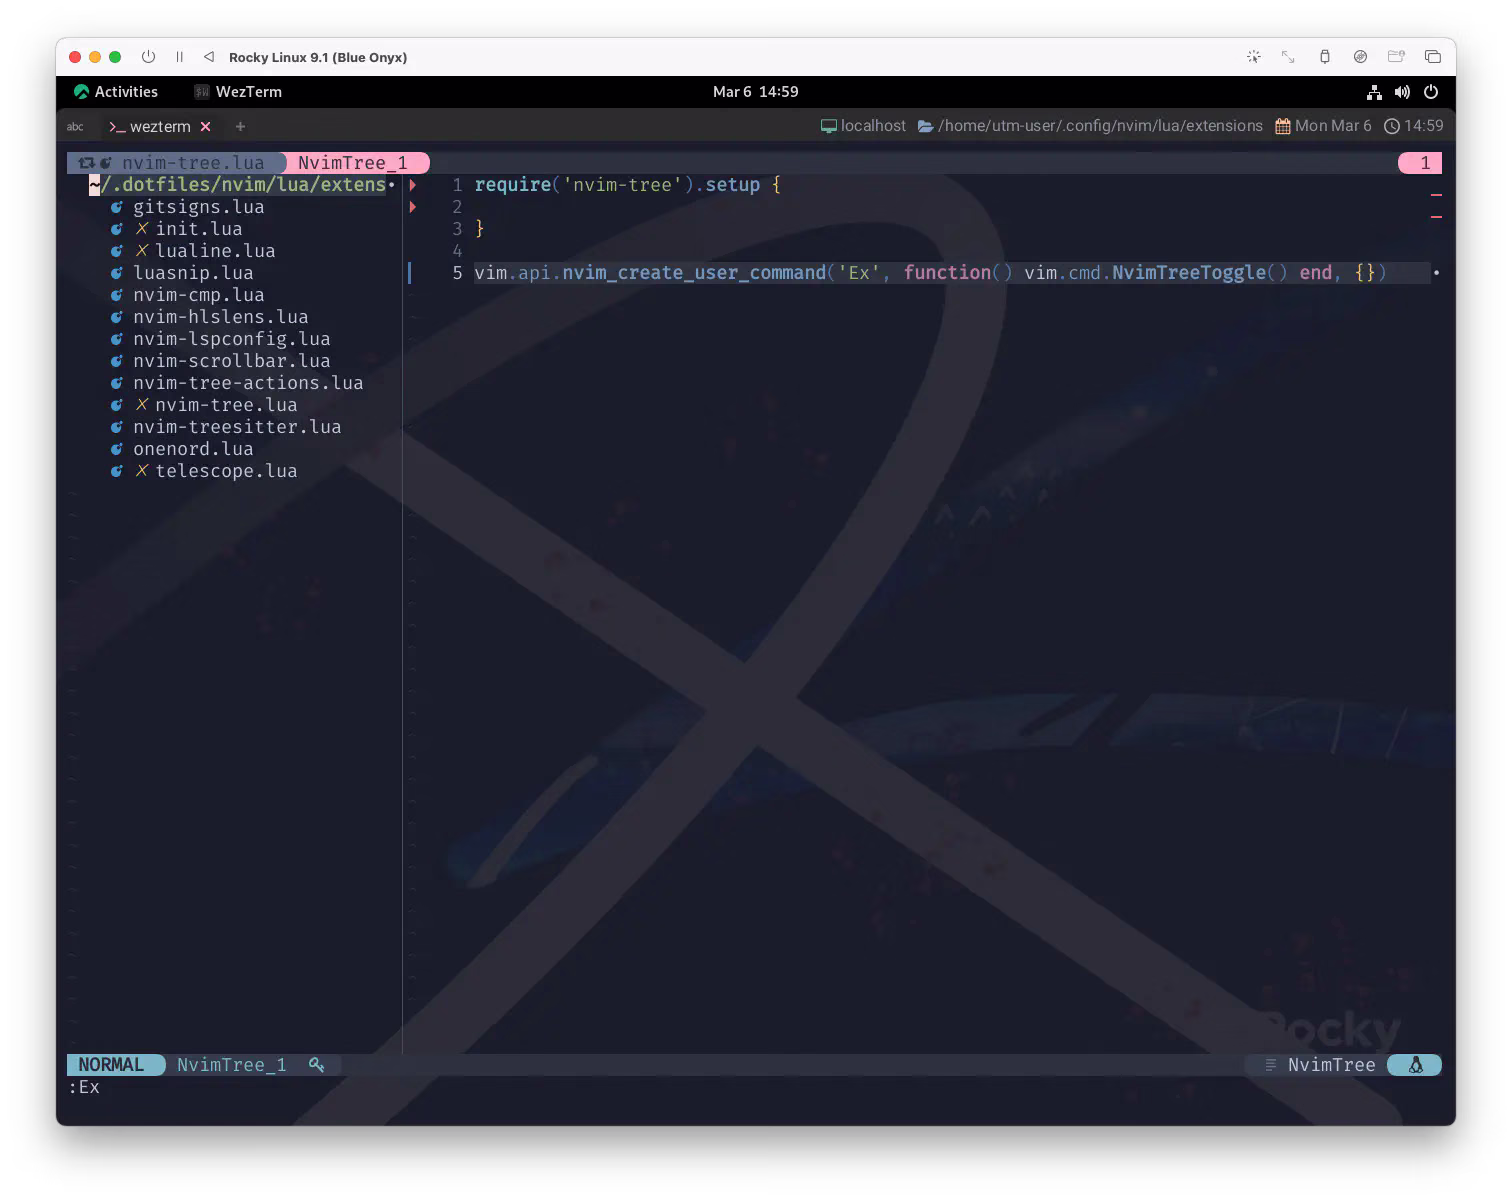Click the UTM windows overlap icon
This screenshot has width=1512, height=1200.
pos(1432,57)
